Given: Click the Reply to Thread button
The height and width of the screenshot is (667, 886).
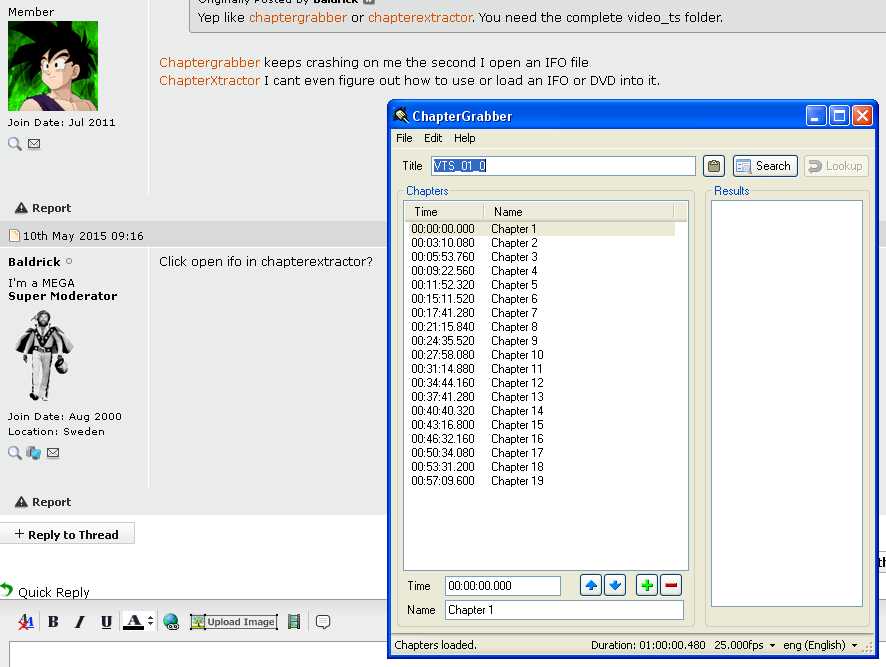Looking at the screenshot, I should (x=67, y=534).
